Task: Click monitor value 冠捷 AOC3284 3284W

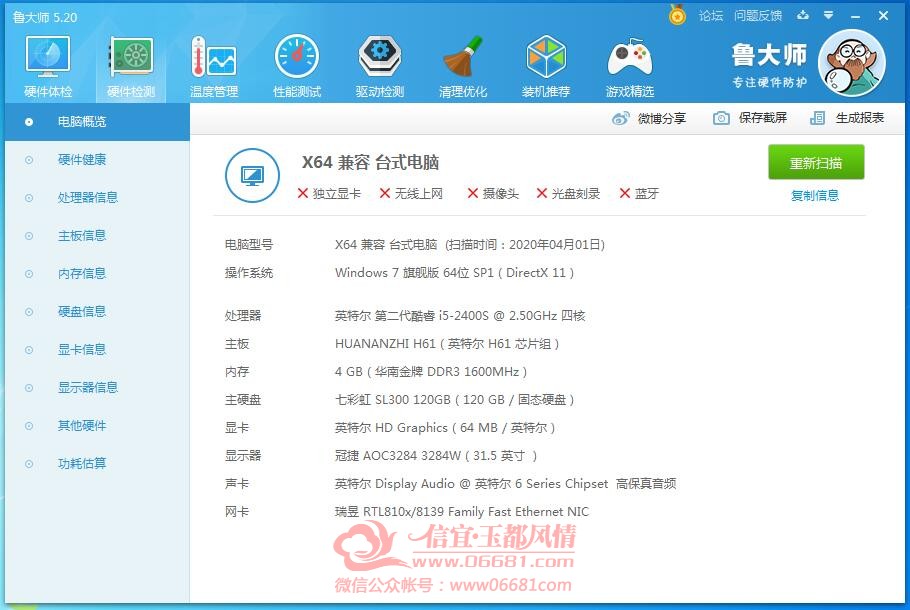Action: [x=435, y=456]
